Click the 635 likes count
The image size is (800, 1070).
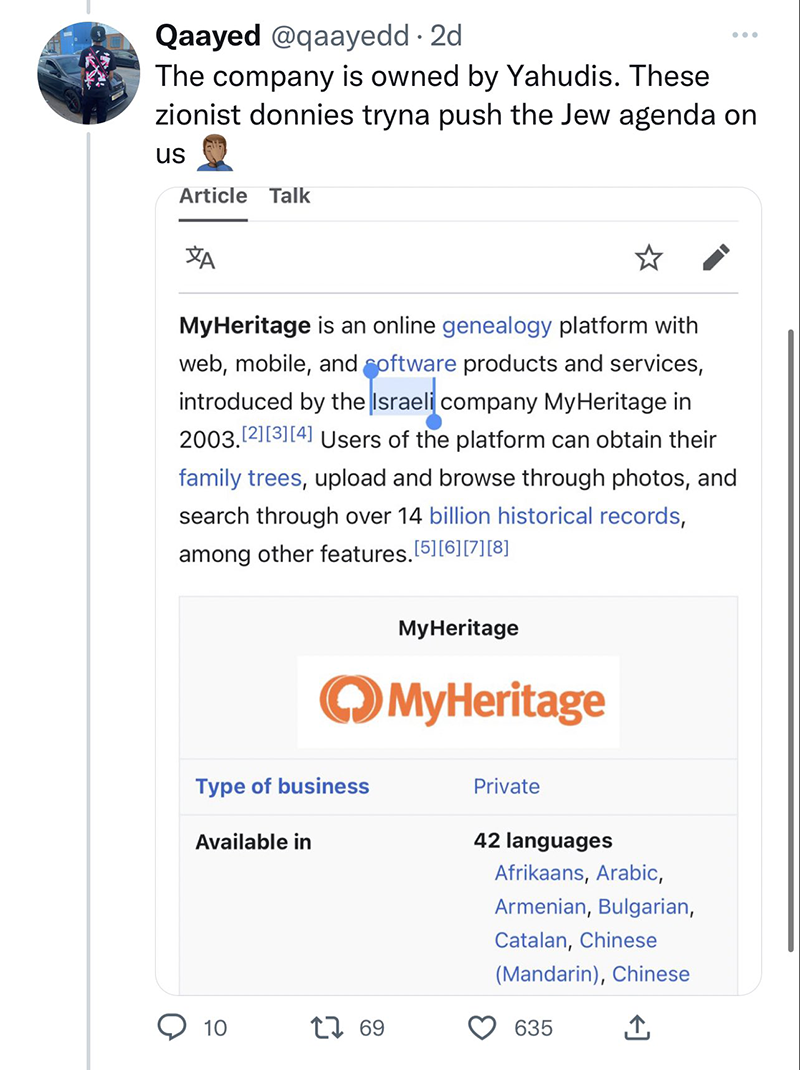(x=533, y=1028)
